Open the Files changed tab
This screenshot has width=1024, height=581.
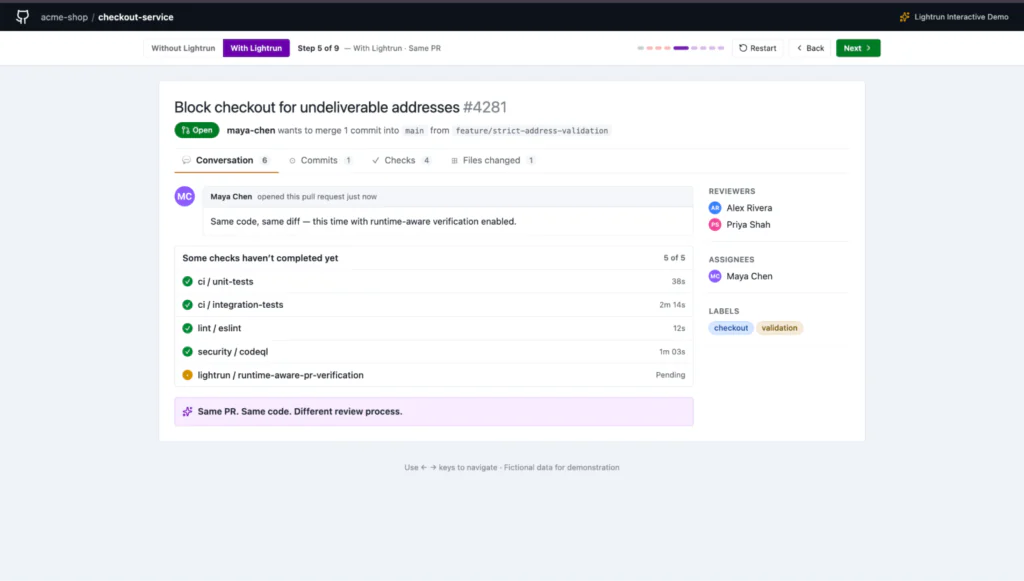click(492, 161)
